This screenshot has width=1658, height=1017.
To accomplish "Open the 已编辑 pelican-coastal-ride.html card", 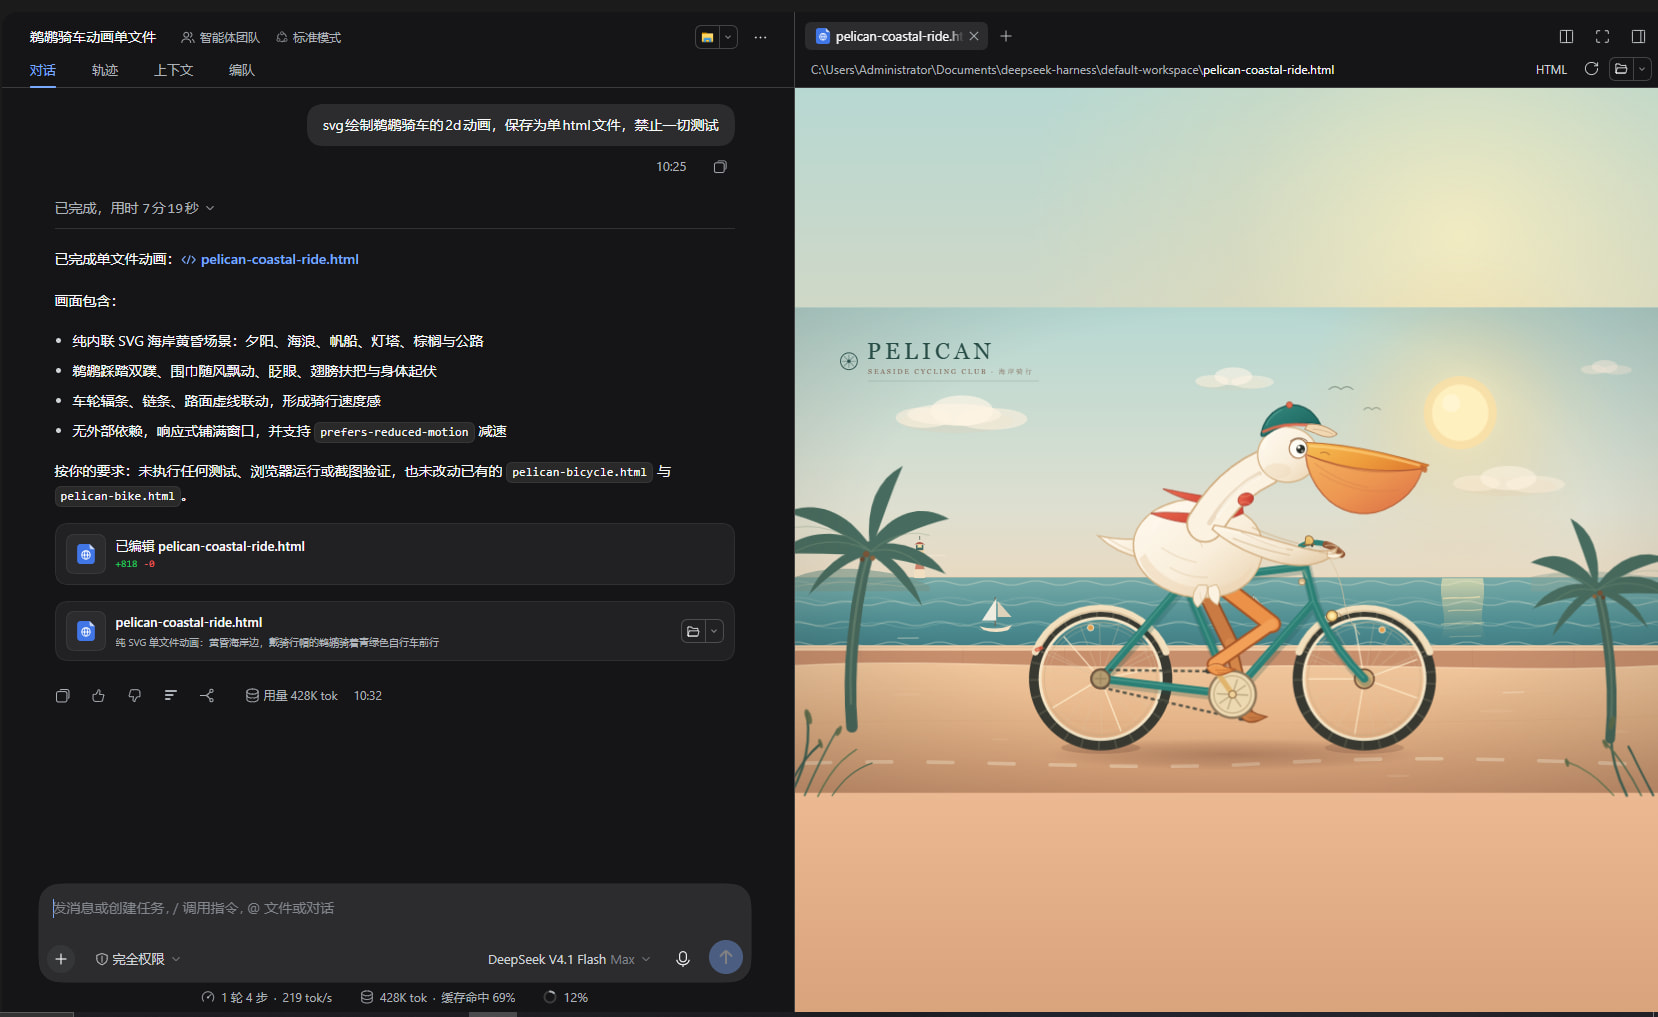I will (395, 554).
